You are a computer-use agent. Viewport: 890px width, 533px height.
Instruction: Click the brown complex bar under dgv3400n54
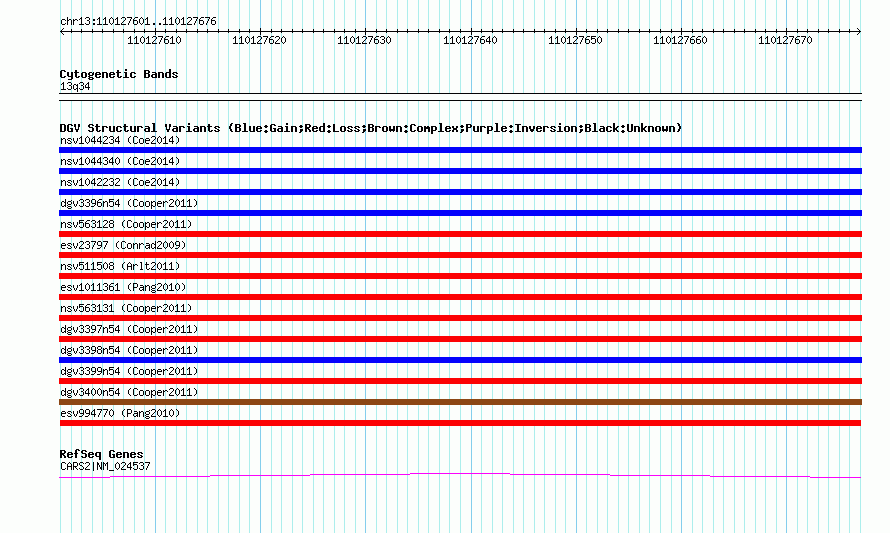coord(460,402)
